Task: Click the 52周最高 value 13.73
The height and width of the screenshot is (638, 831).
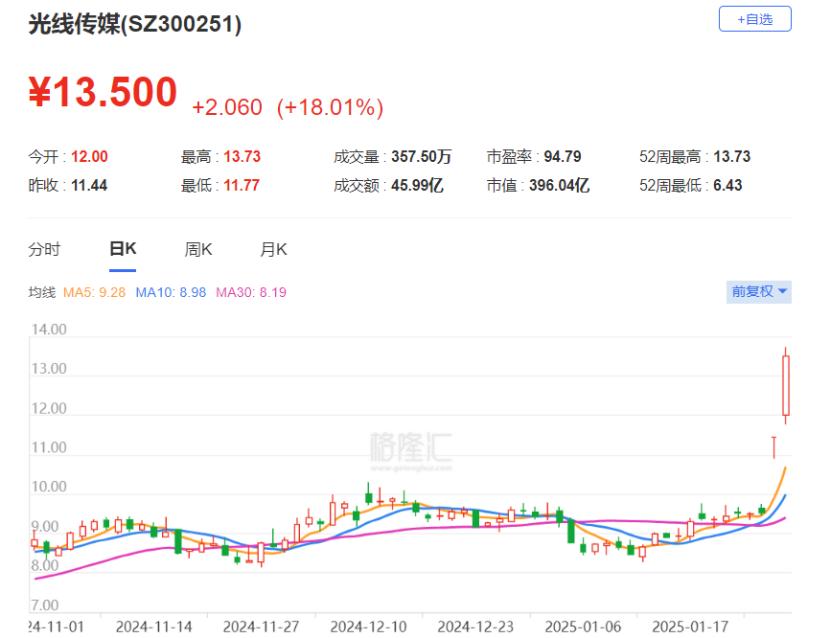Action: [x=730, y=157]
